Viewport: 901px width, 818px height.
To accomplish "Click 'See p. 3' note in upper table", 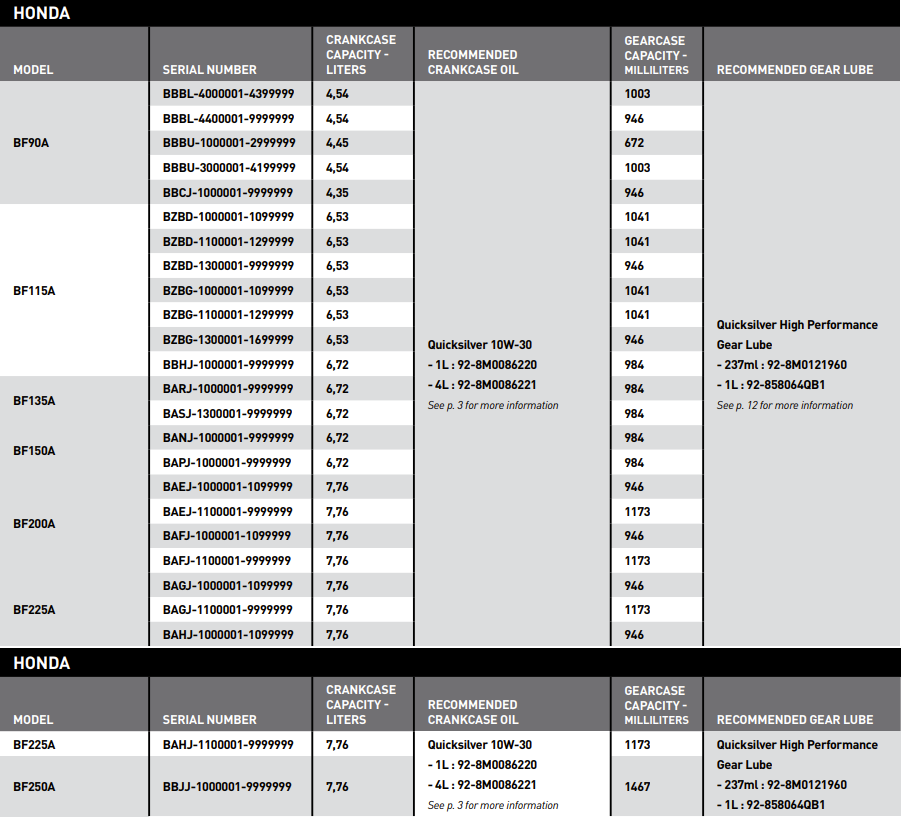I will [x=493, y=406].
